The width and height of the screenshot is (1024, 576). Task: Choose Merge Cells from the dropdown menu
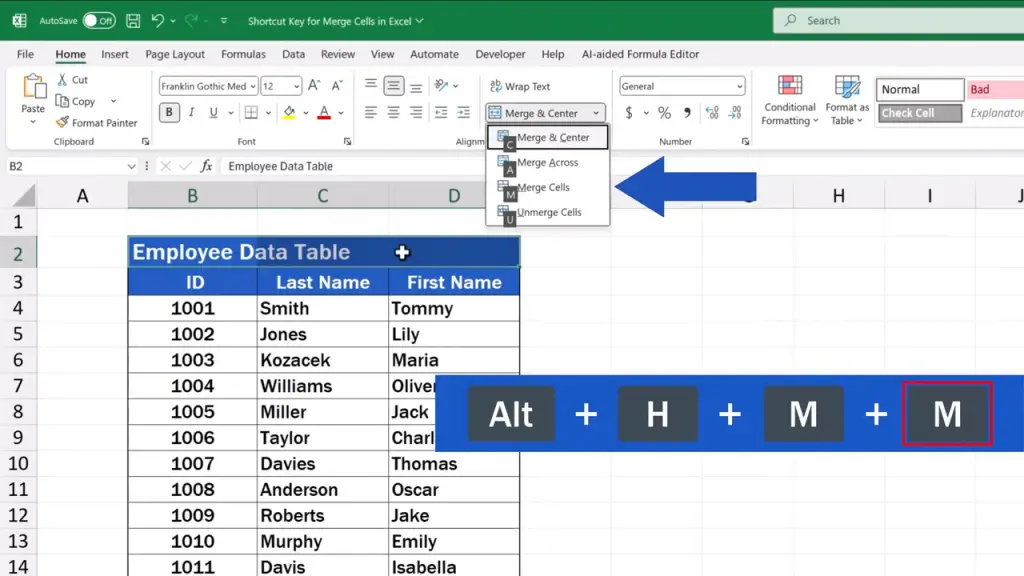coord(543,187)
